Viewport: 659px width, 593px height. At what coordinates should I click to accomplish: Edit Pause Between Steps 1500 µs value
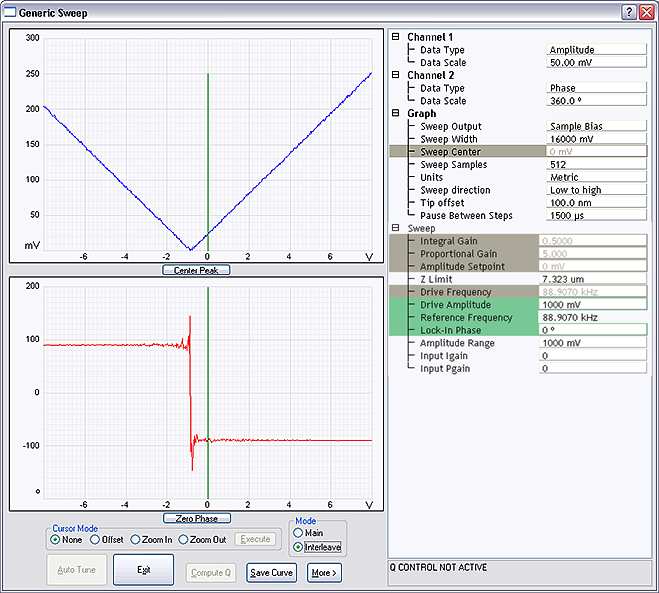coord(596,215)
